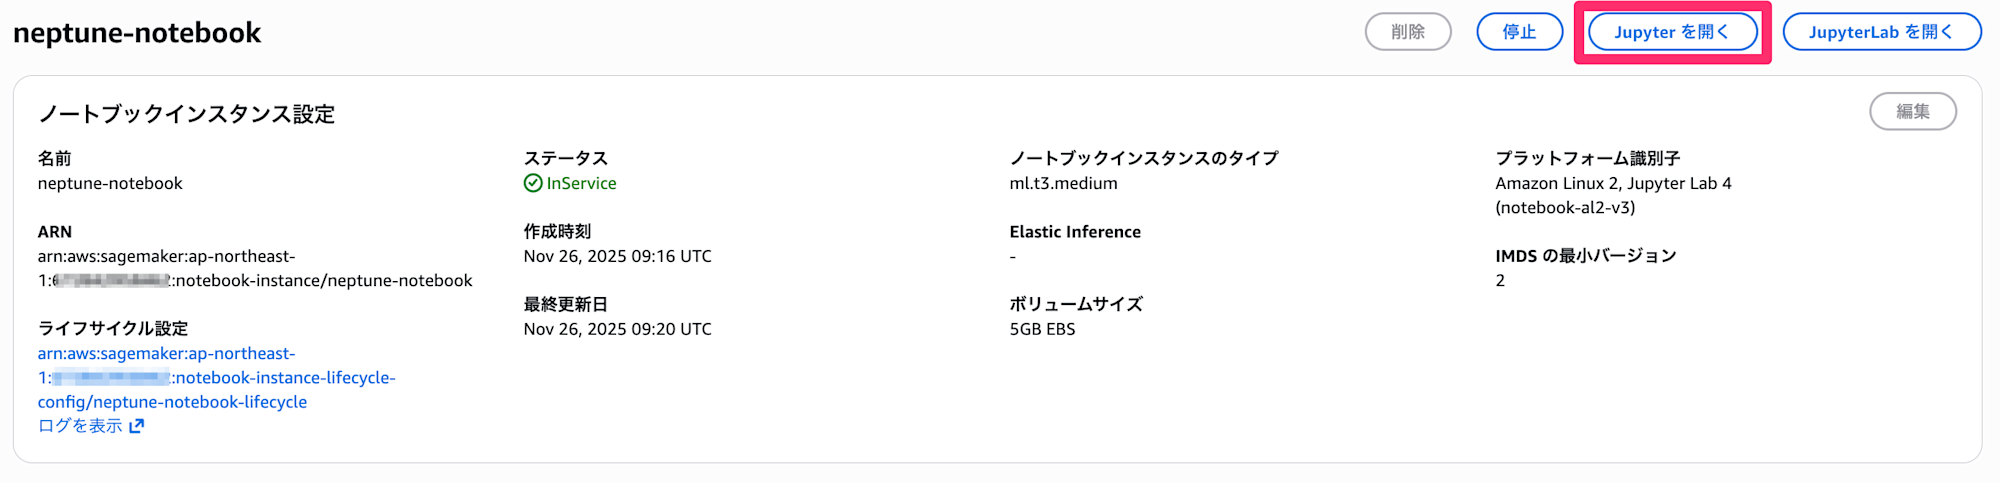This screenshot has width=2000, height=483.
Task: Click the notebook-instance ARN value text
Action: point(255,269)
